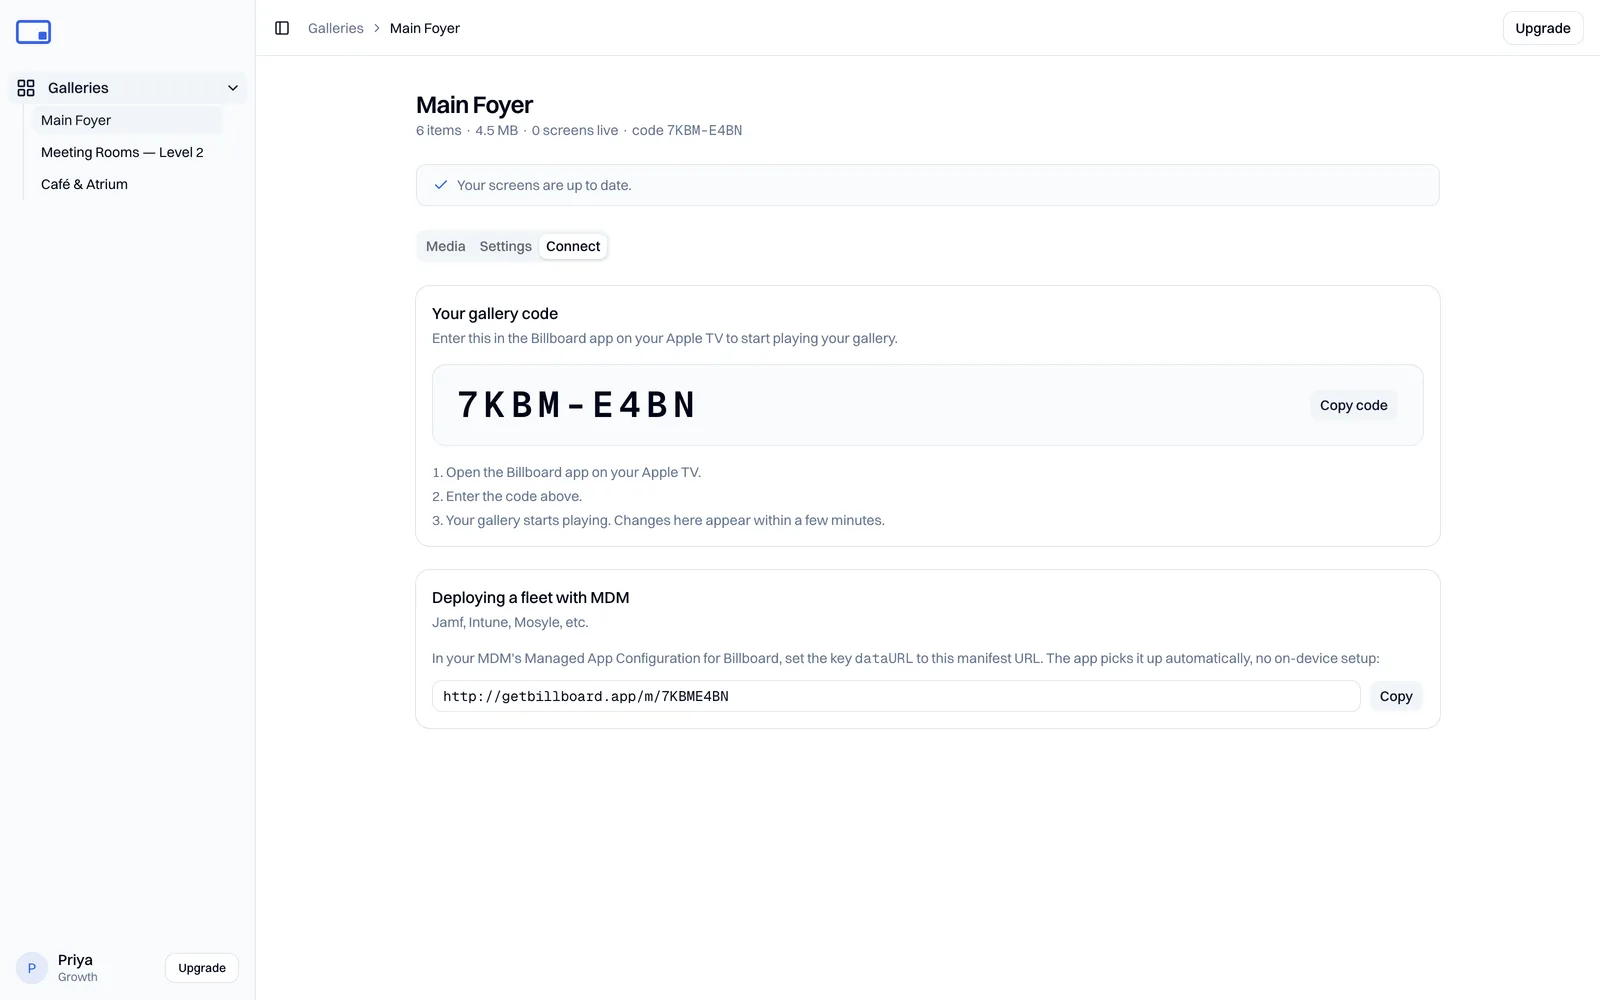The height and width of the screenshot is (1000, 1600).
Task: Click the Galleries grid icon
Action: [x=26, y=88]
